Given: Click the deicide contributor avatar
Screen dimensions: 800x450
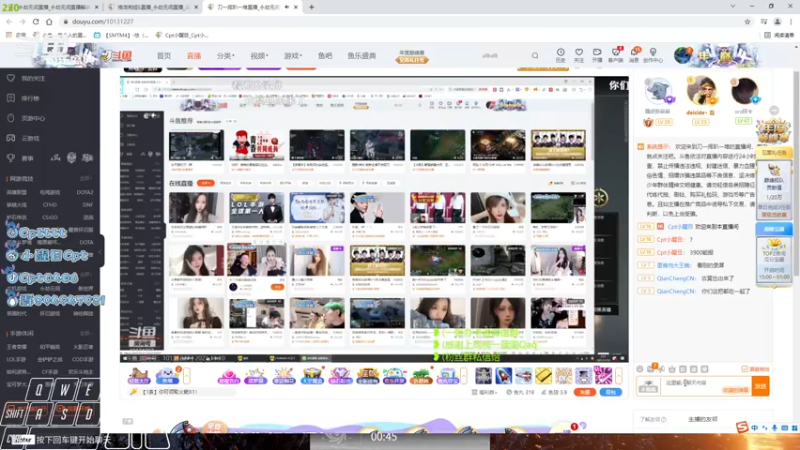Looking at the screenshot, I should [701, 91].
